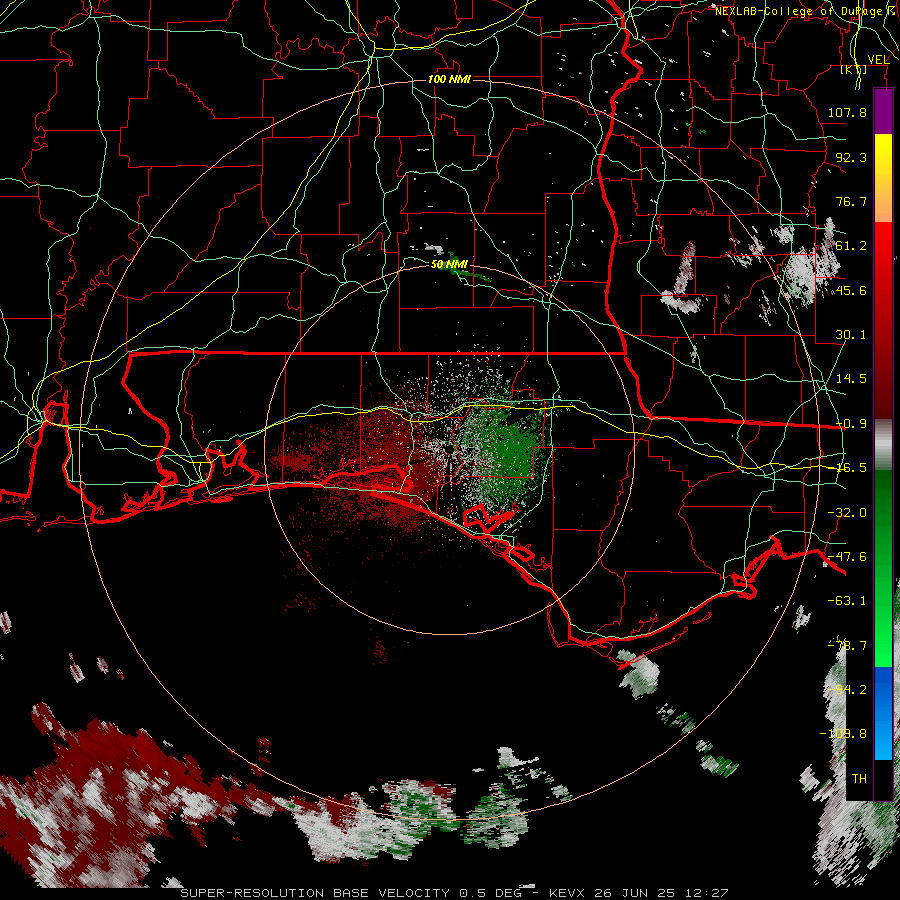Click the -109.8 velocity scale value
Image resolution: width=900 pixels, height=900 pixels.
[843, 734]
